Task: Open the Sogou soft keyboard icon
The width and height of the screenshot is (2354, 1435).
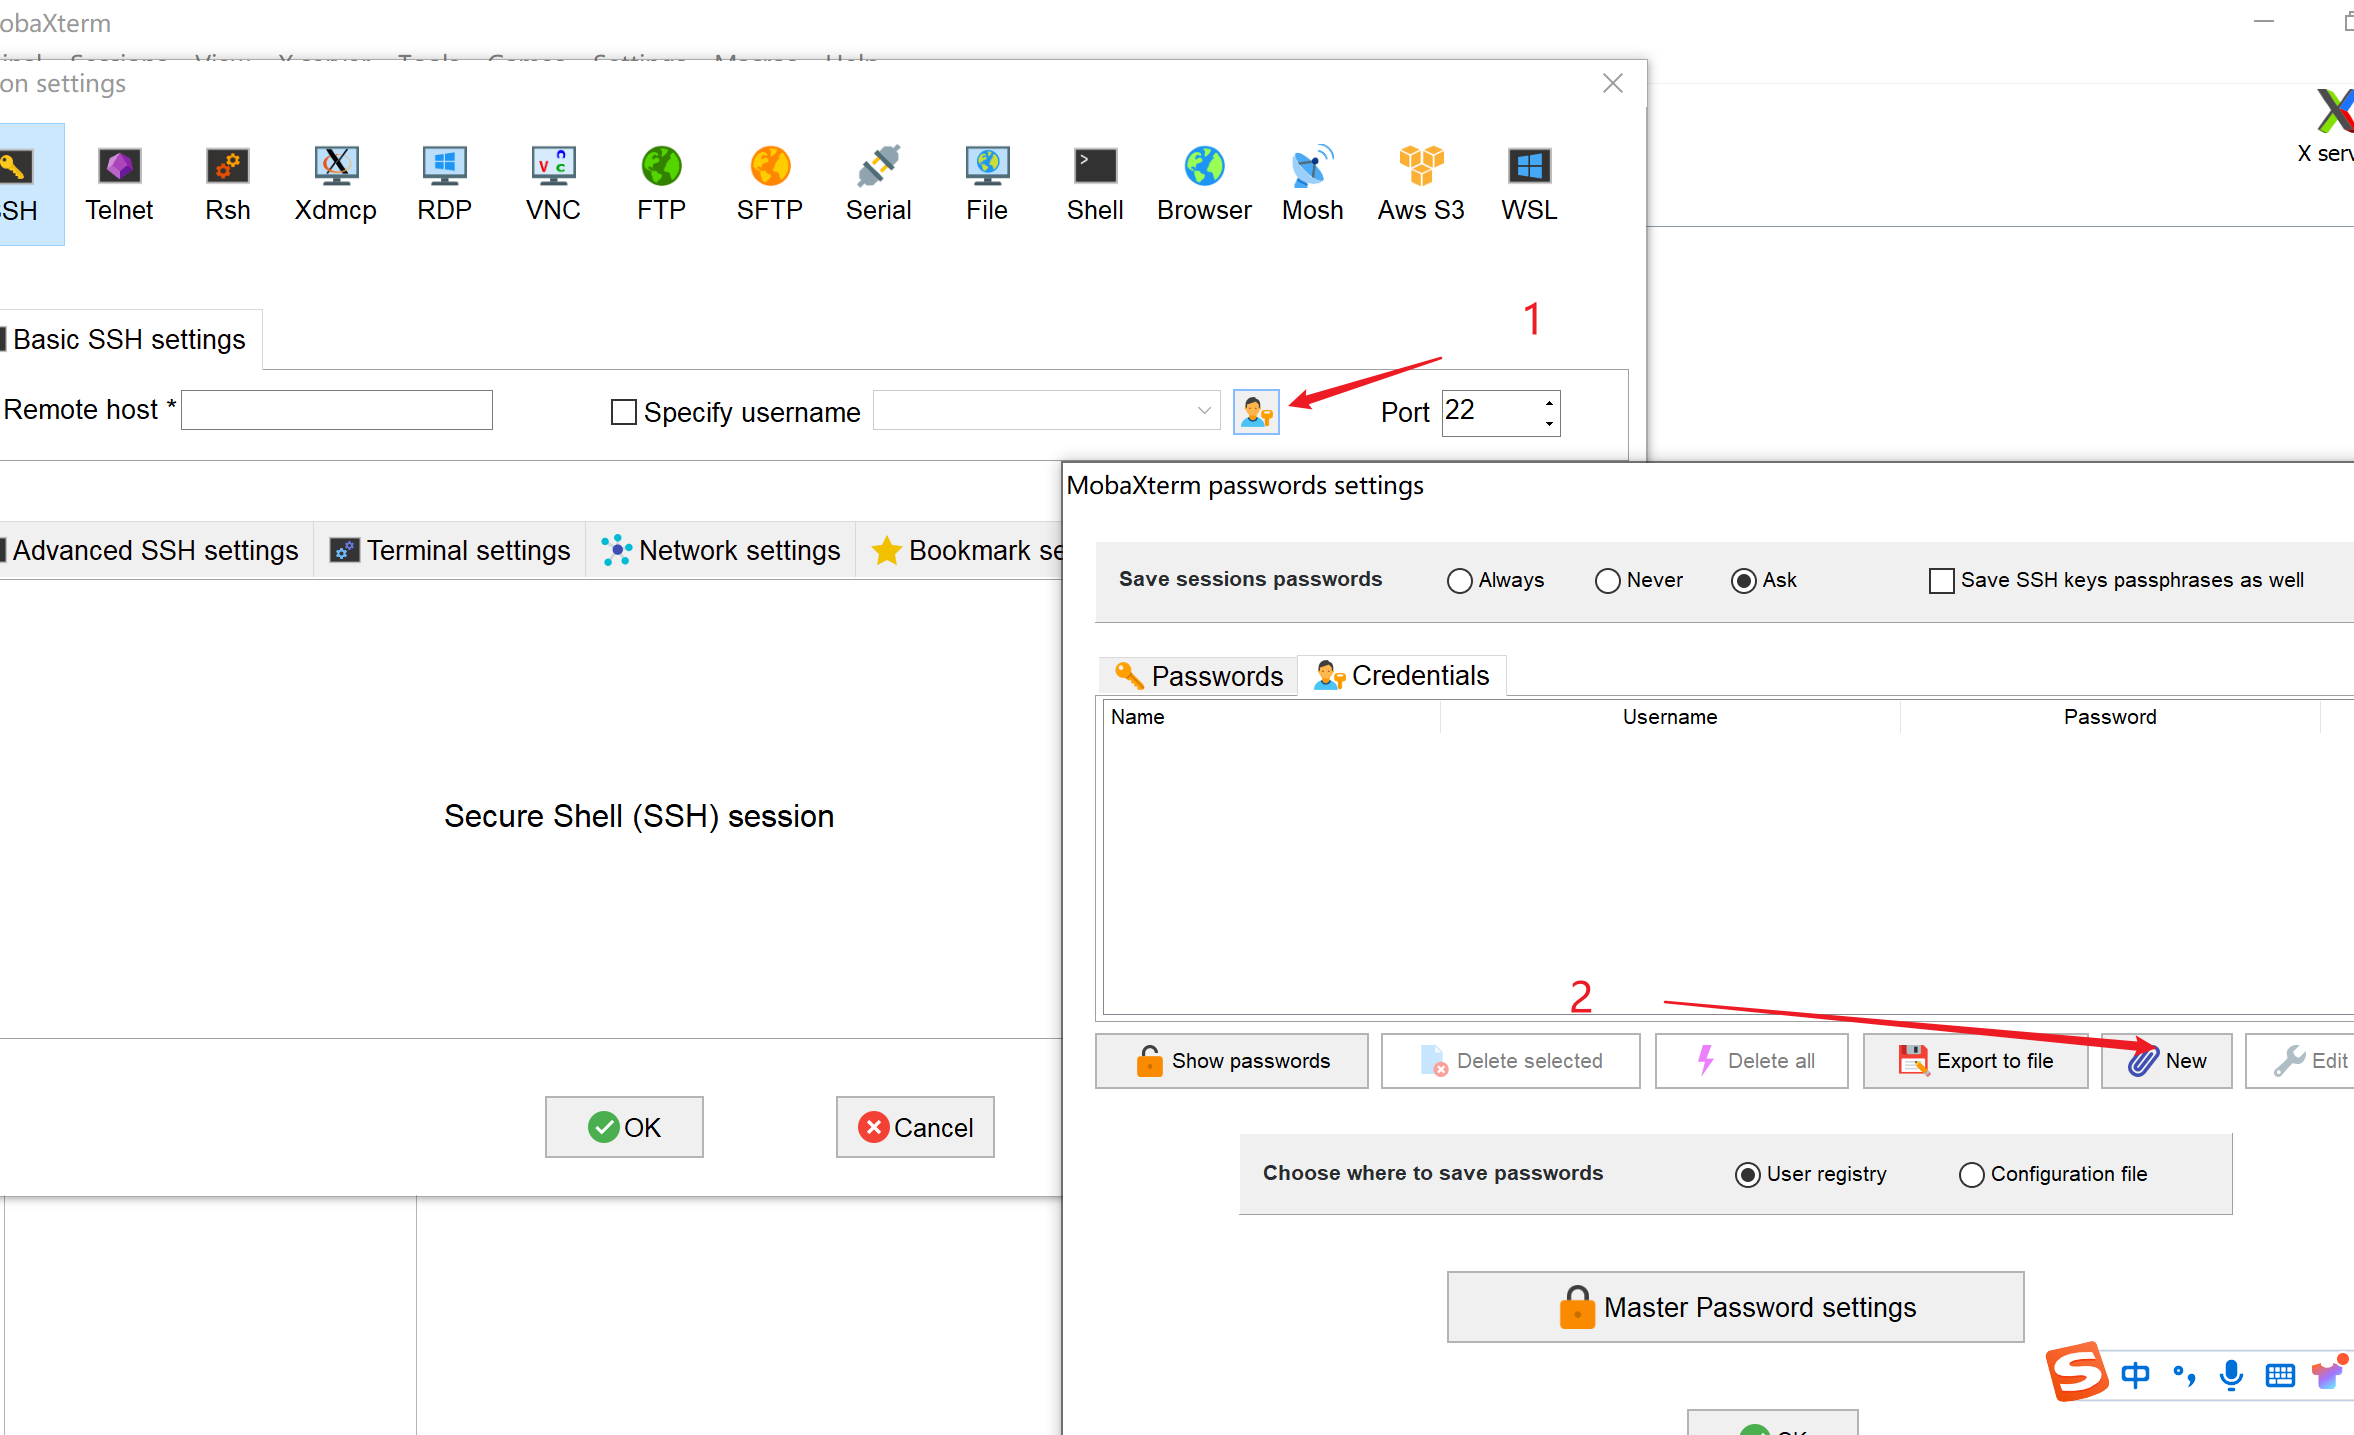Action: click(x=2280, y=1376)
